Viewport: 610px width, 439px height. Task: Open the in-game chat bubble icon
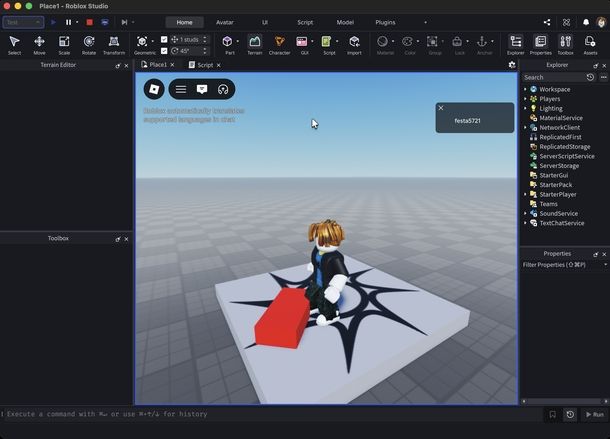point(202,89)
